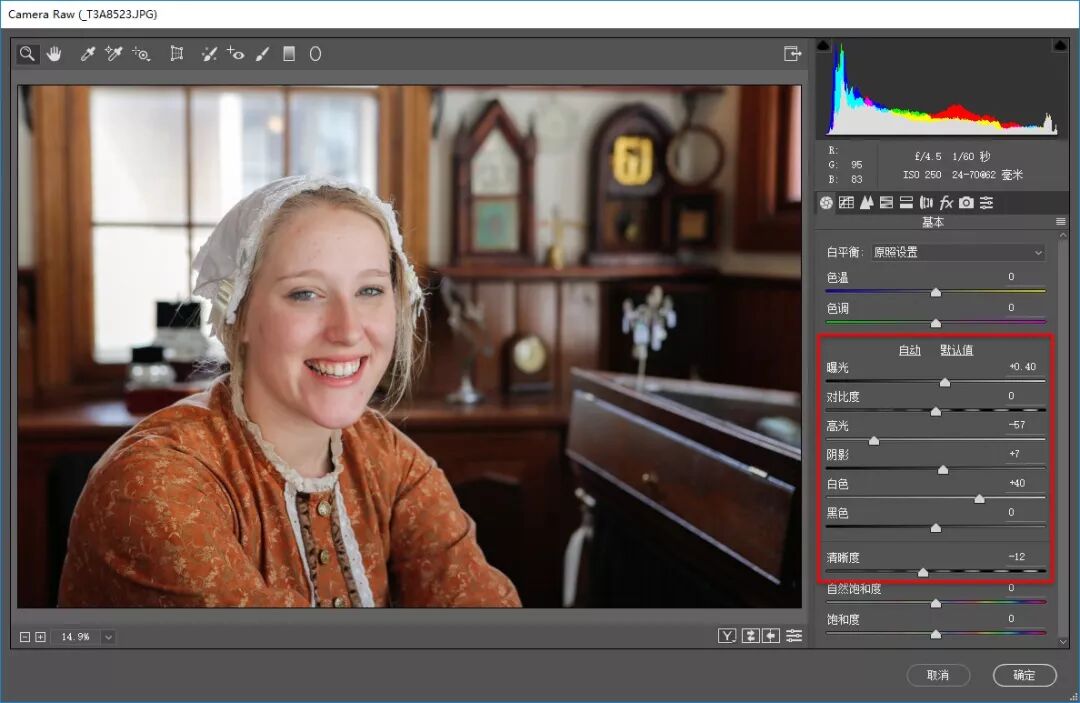Click the 自动 auto adjustment link
Image resolution: width=1080 pixels, height=703 pixels.
pyautogui.click(x=909, y=350)
